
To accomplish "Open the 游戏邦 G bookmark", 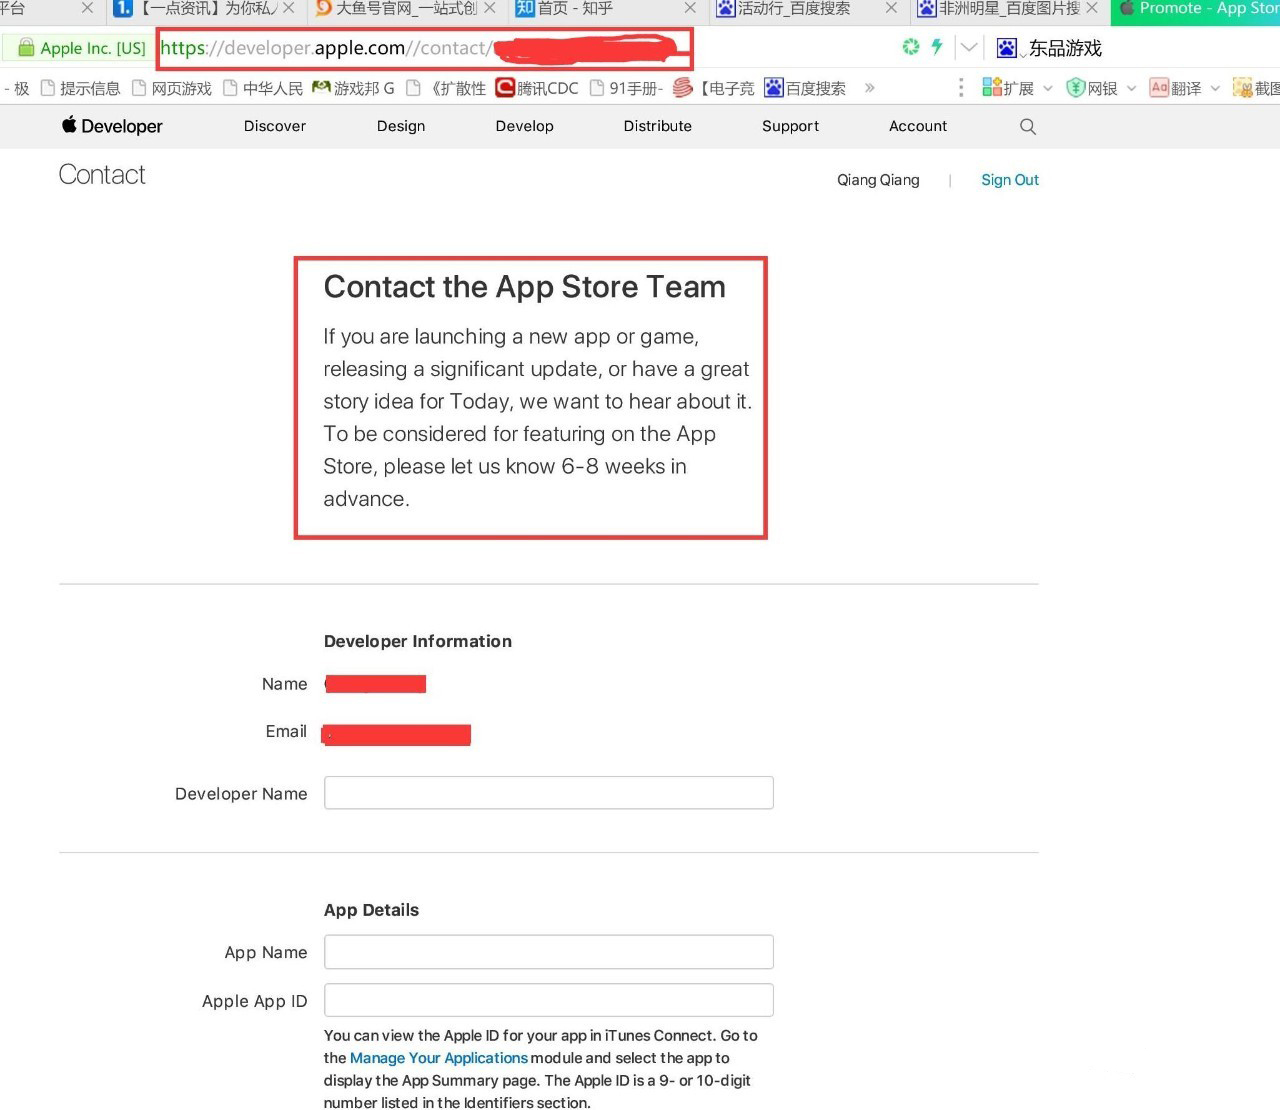I will pos(353,88).
